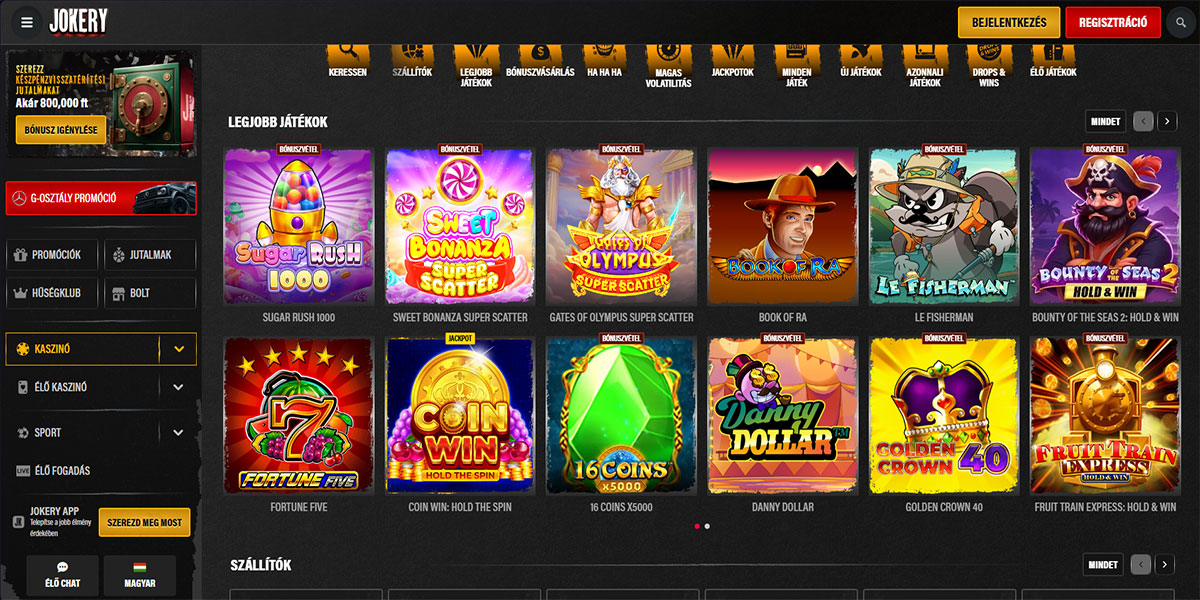The width and height of the screenshot is (1200, 600).
Task: Click the Keressen search icon
Action: [348, 51]
